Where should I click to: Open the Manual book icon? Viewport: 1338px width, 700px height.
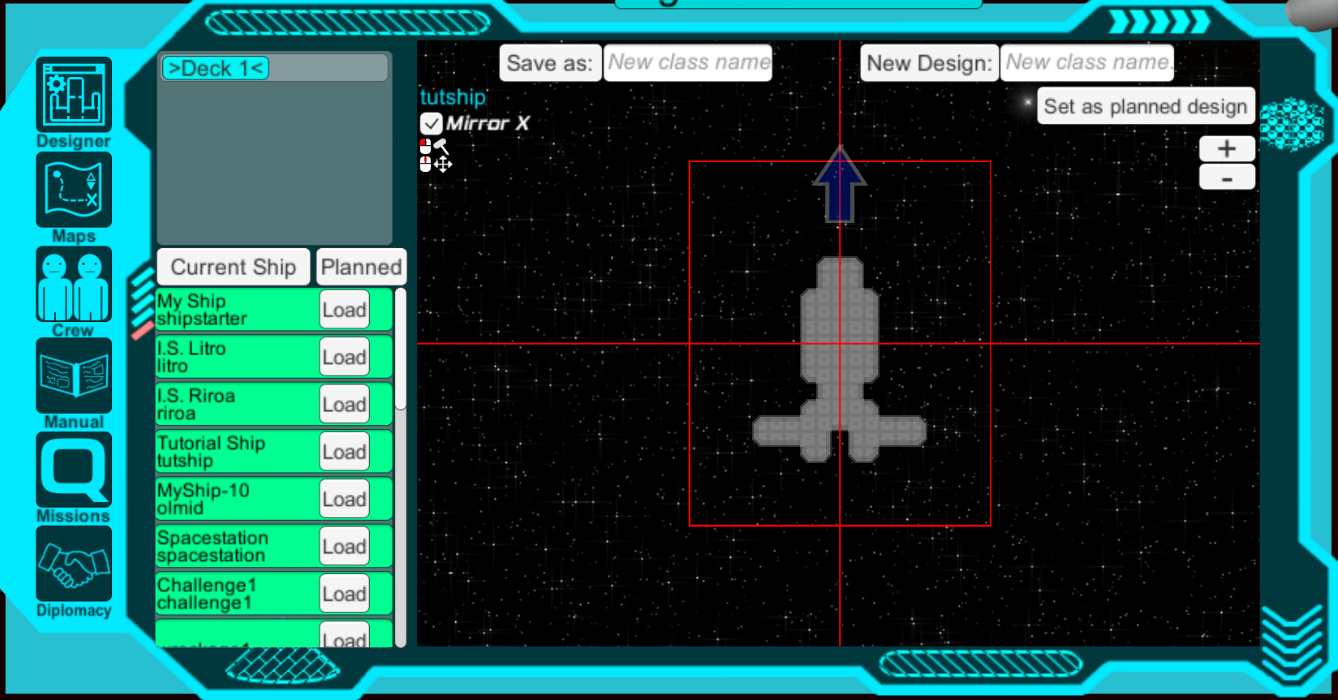(74, 376)
